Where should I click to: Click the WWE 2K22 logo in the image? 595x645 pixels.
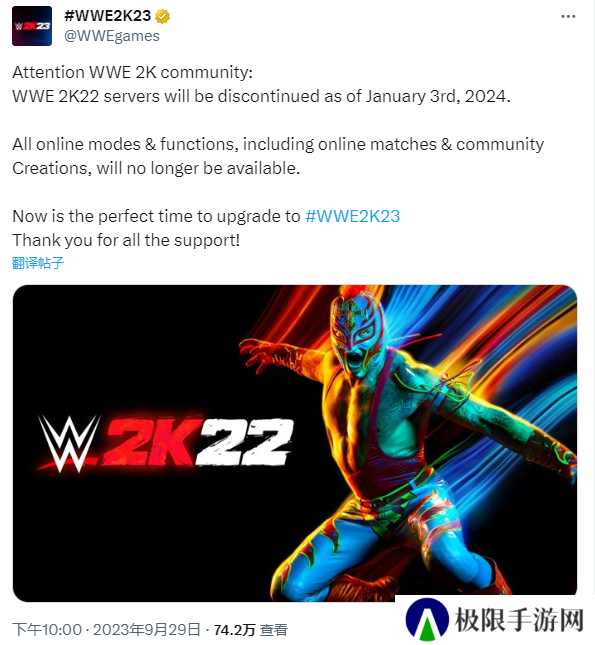pos(165,444)
